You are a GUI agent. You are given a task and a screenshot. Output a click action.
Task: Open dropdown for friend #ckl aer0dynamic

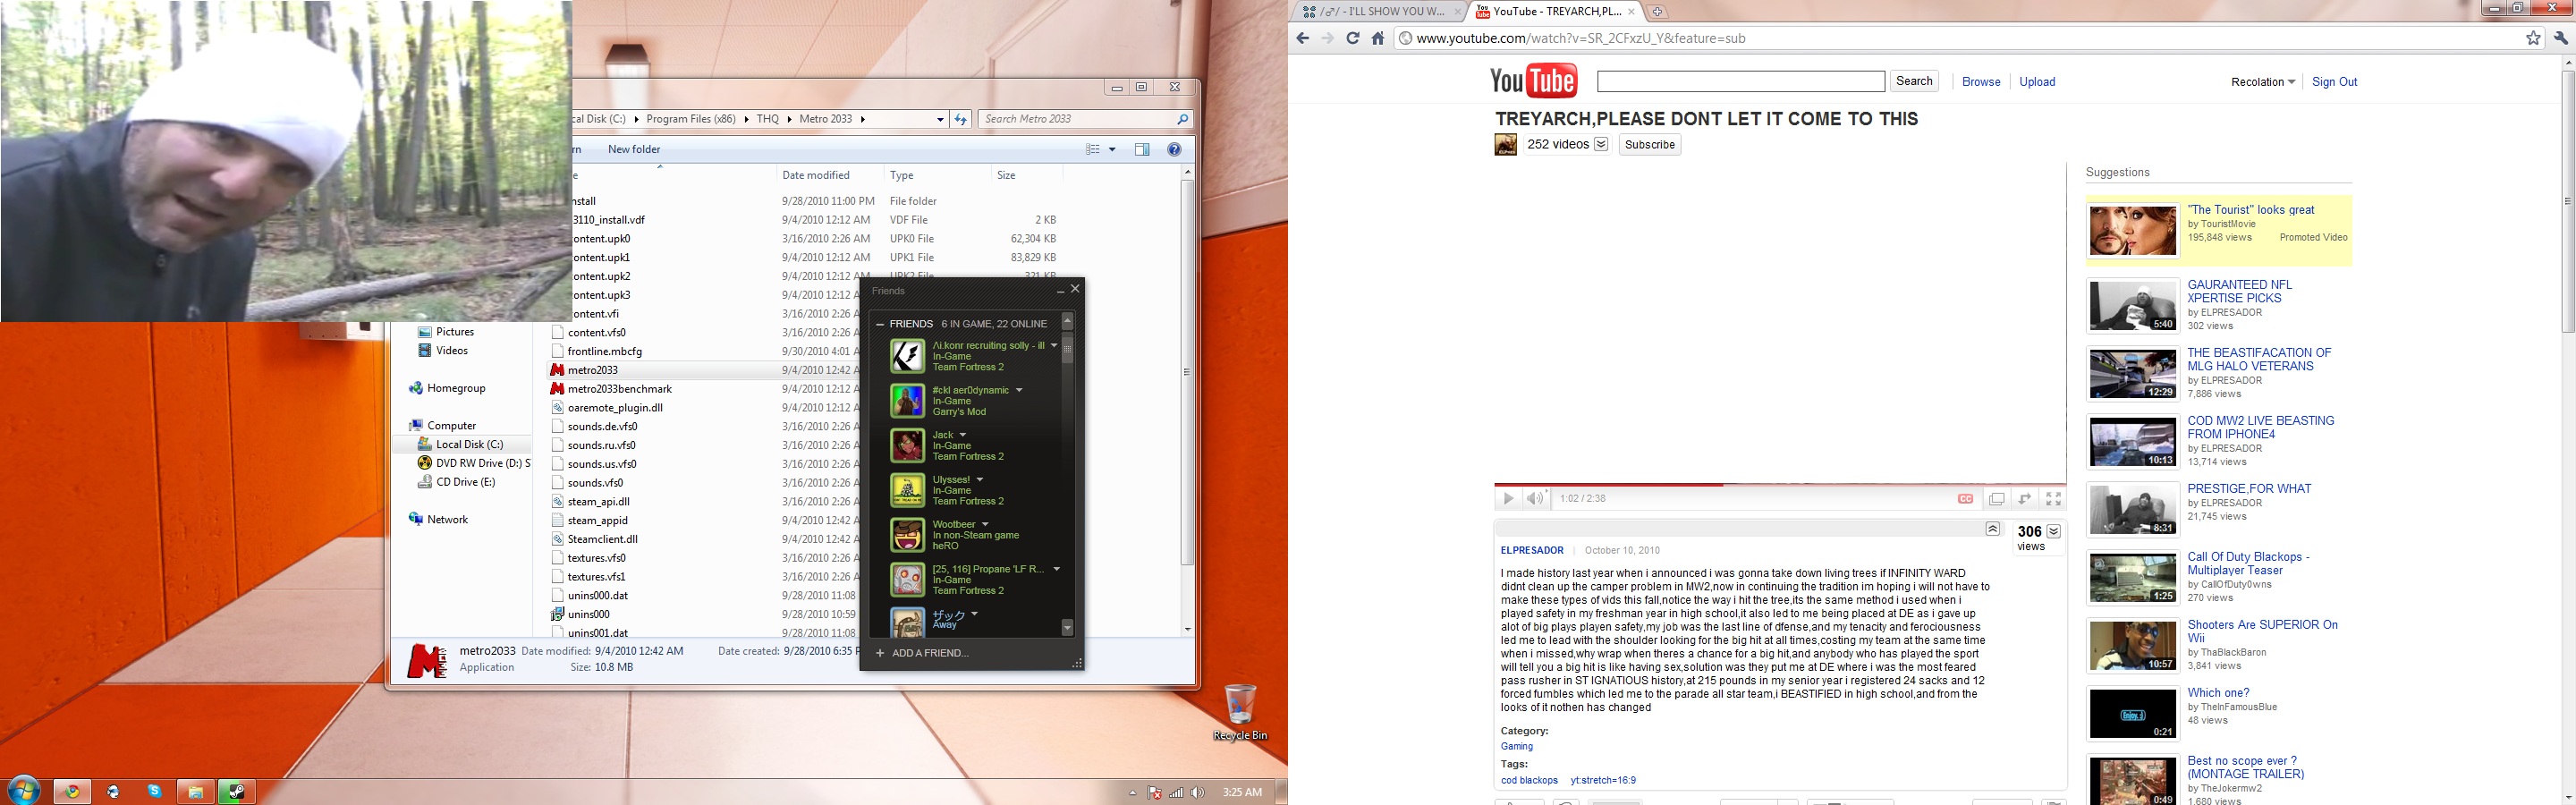(1019, 390)
